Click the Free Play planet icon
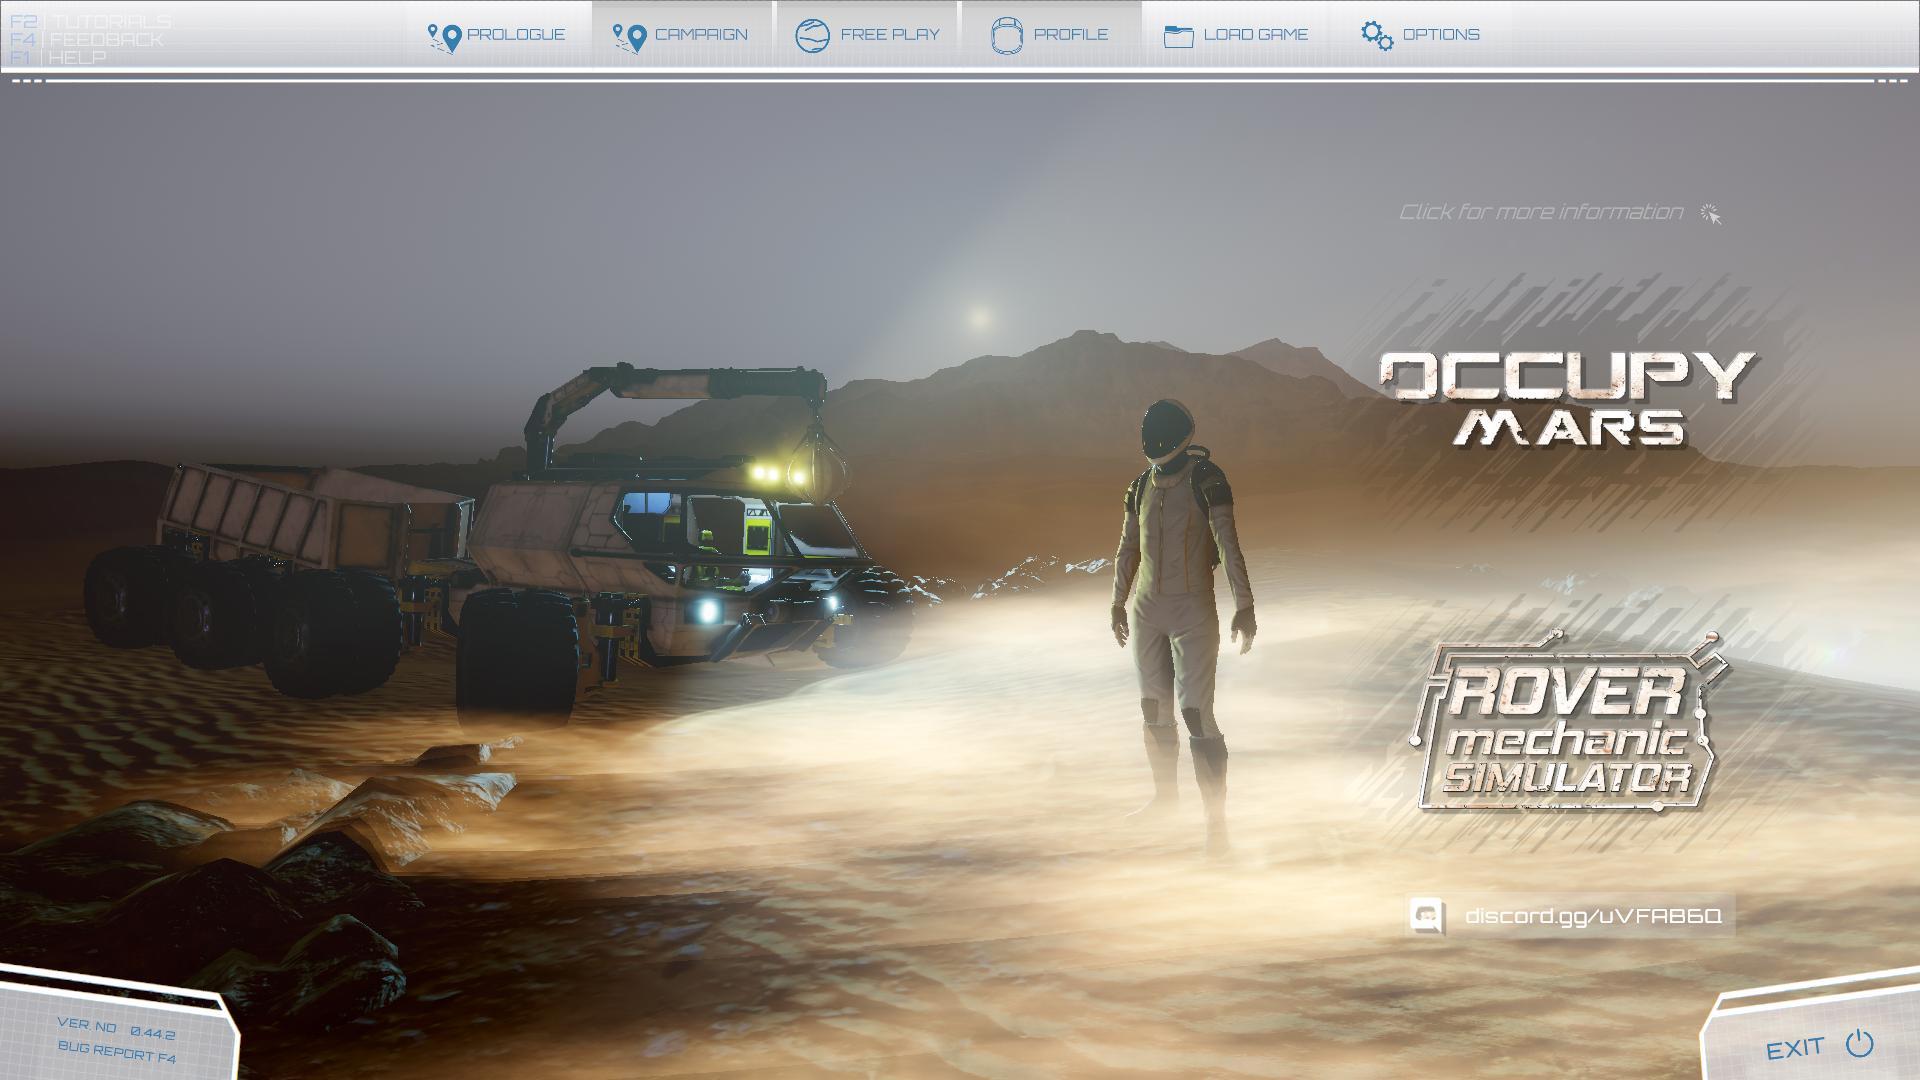 click(812, 36)
